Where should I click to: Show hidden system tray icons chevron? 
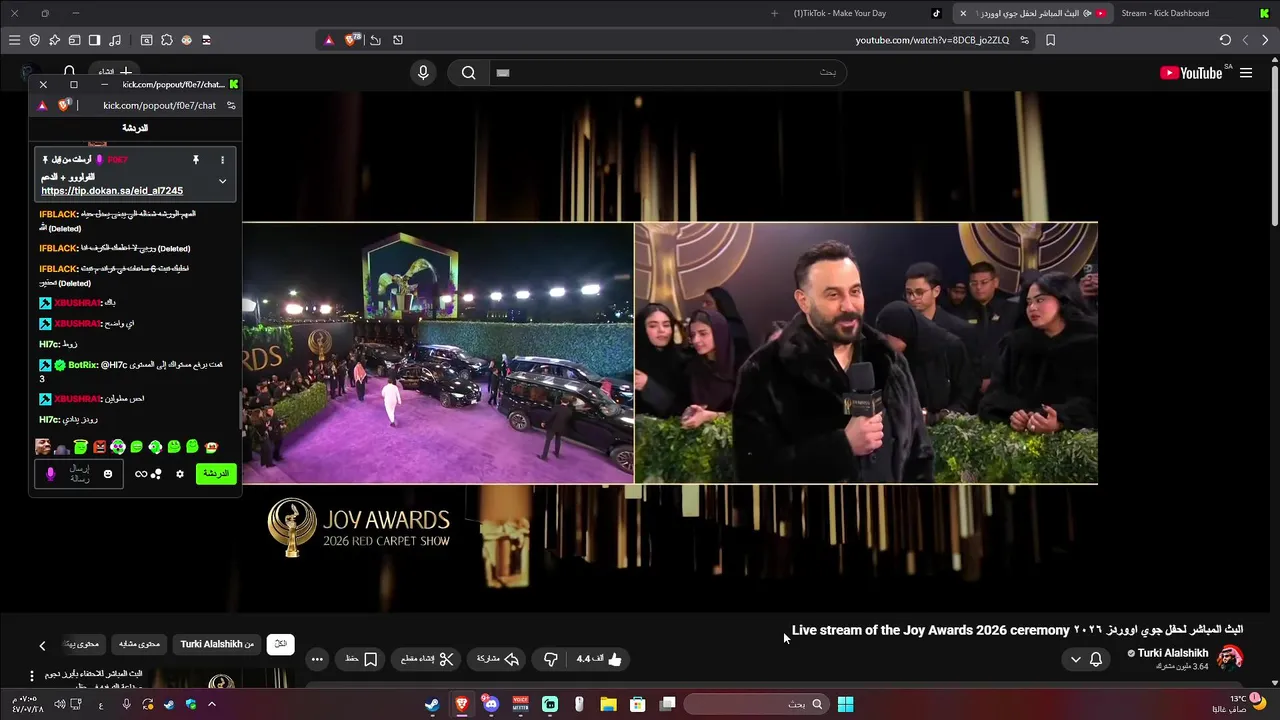[x=212, y=704]
